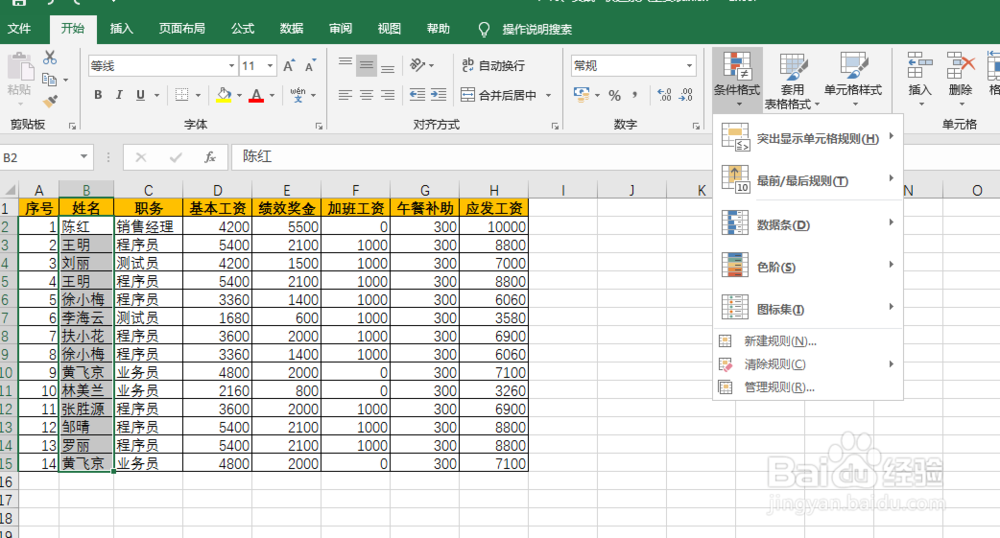
Task: Open 套用表格格式 table format gallery
Action: 793,78
